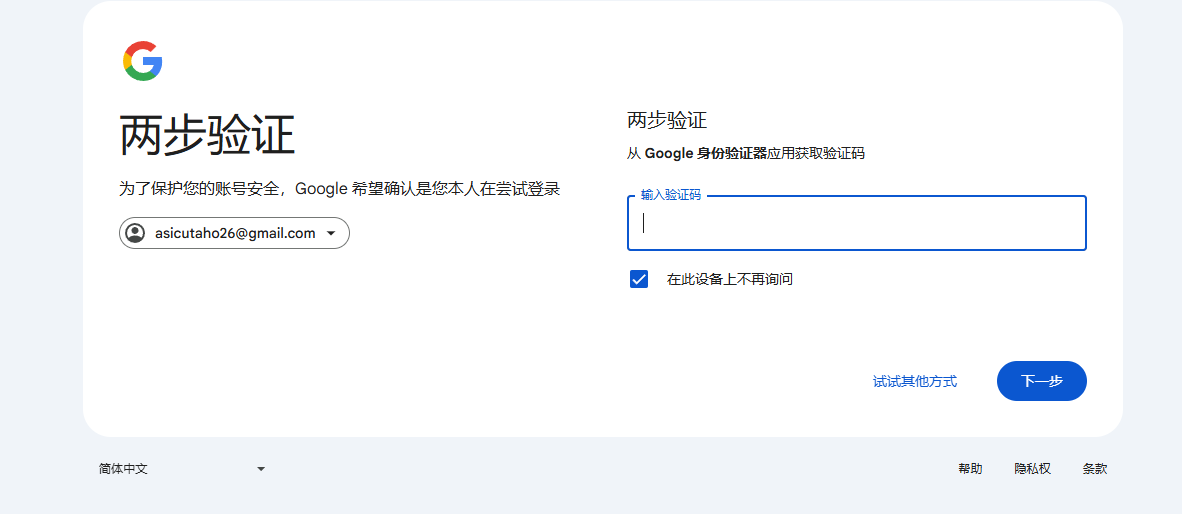Click the small 两步验证 subheading

point(667,121)
